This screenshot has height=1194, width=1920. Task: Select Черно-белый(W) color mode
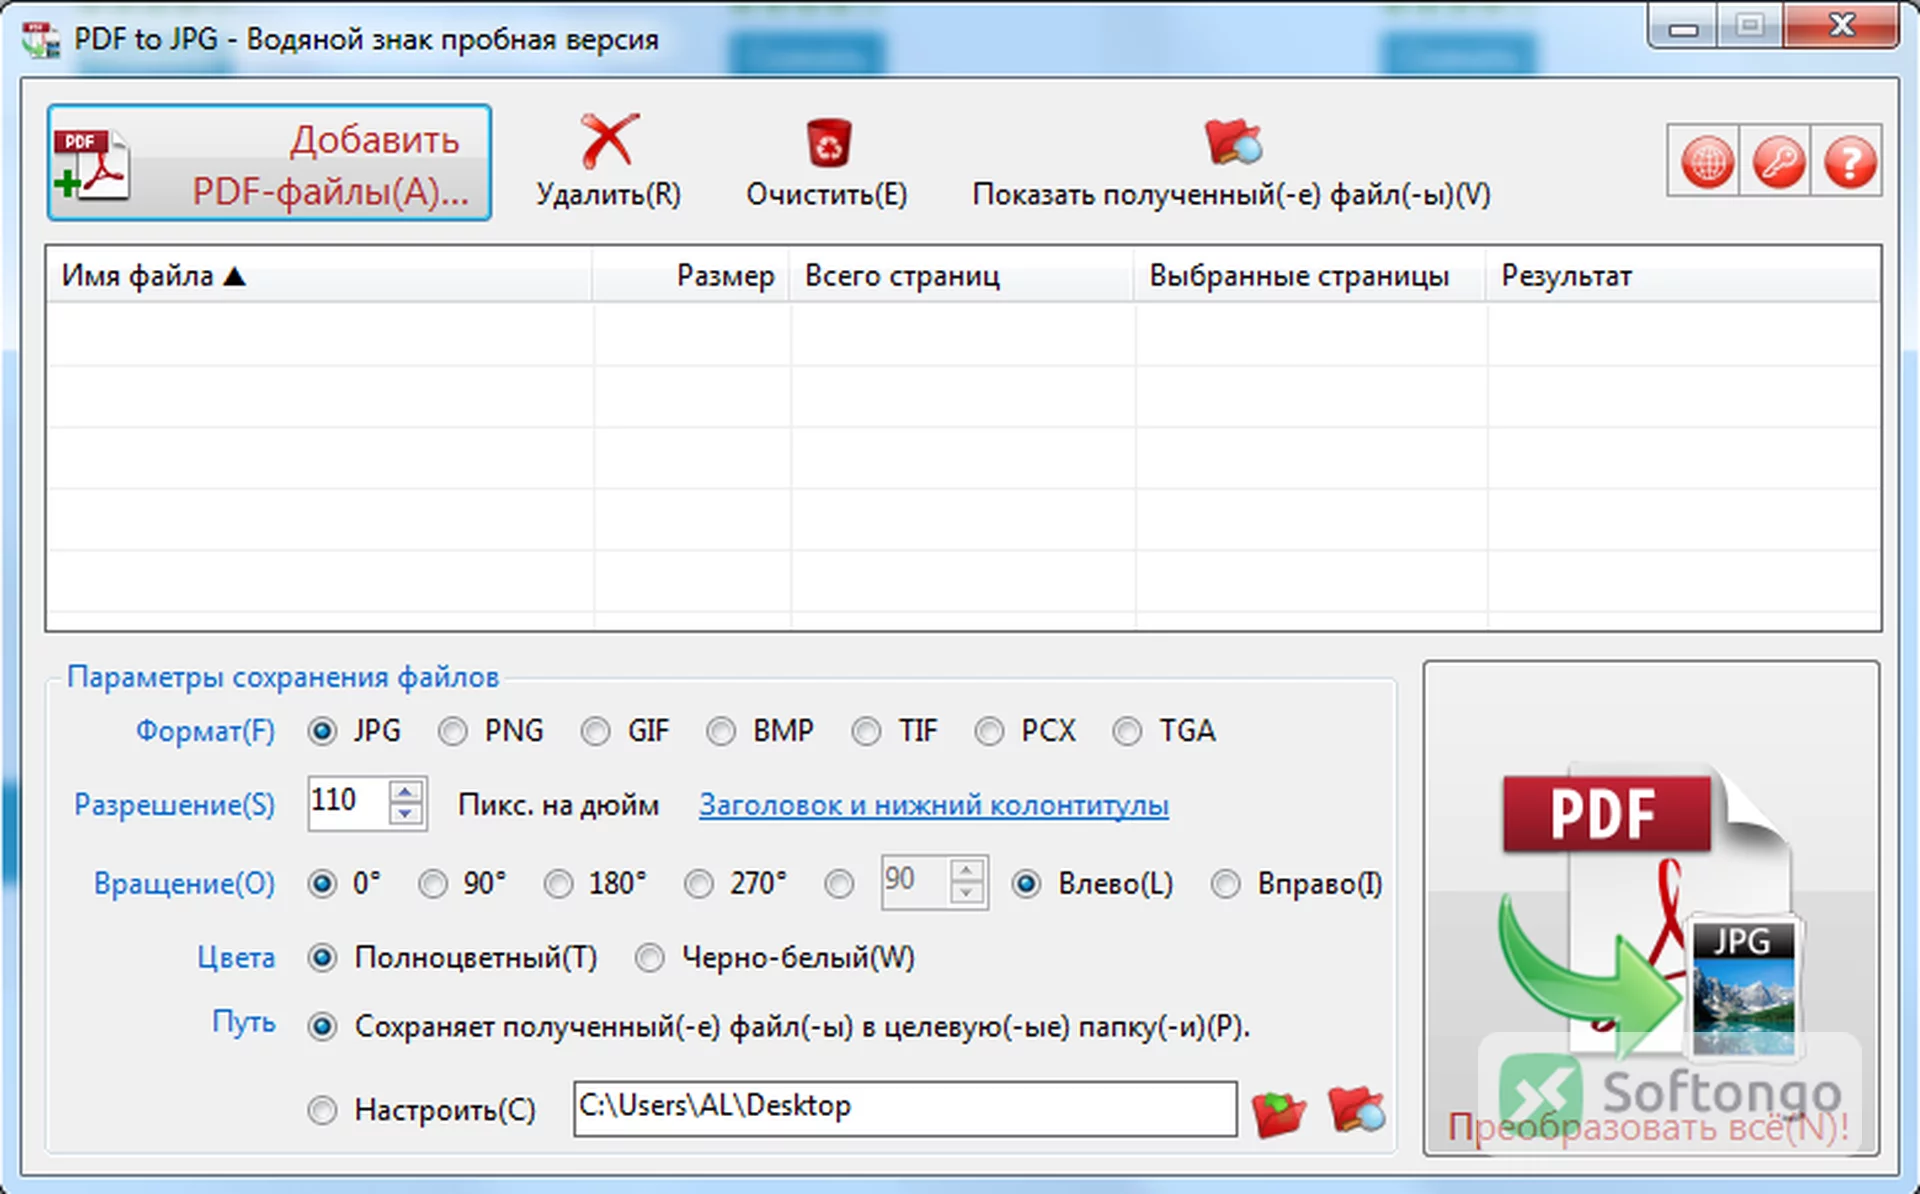point(650,958)
